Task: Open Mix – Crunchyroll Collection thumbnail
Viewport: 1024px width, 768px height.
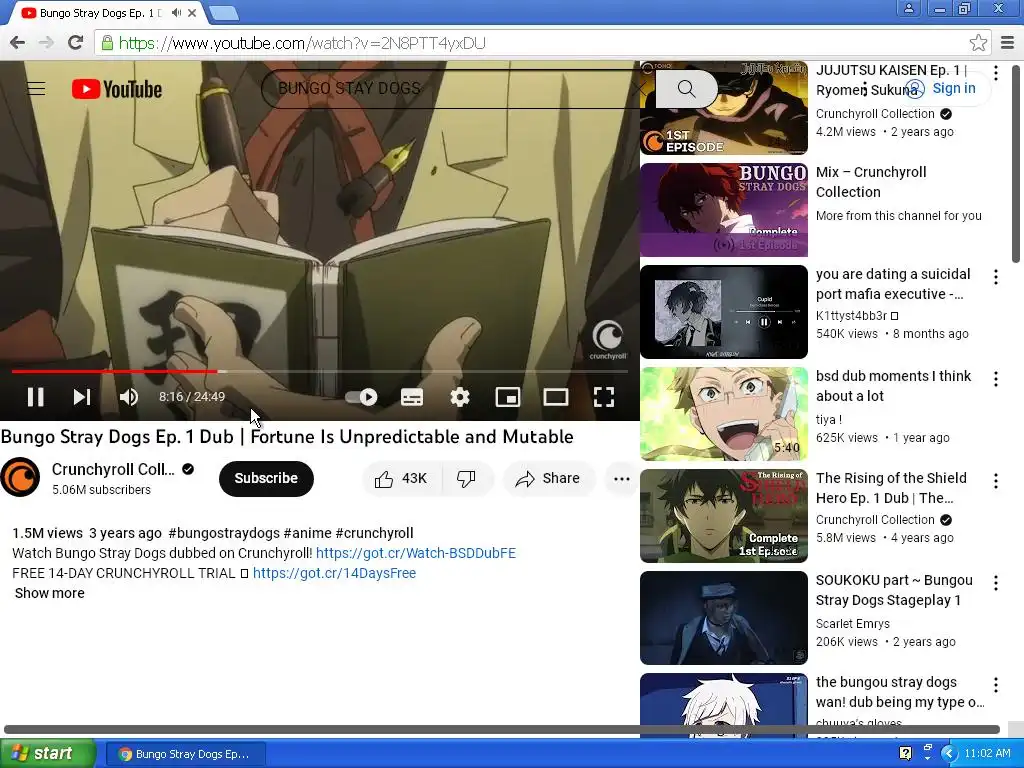Action: pyautogui.click(x=724, y=210)
